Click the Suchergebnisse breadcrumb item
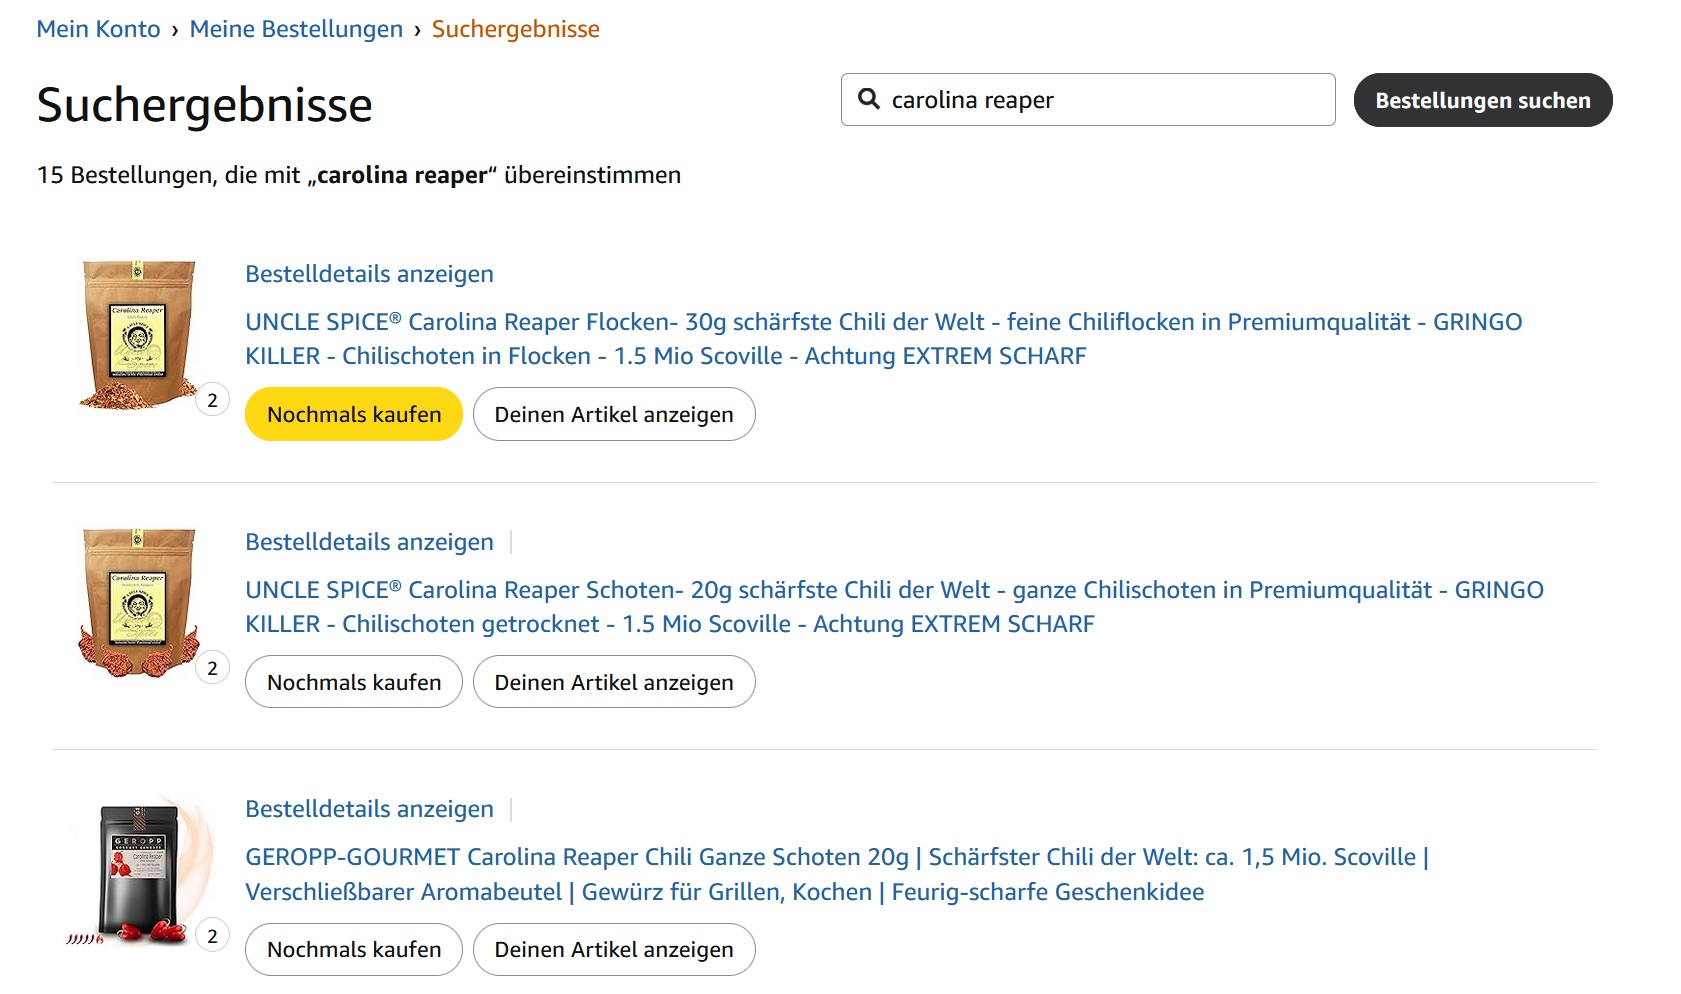Image resolution: width=1681 pixels, height=994 pixels. (x=515, y=29)
